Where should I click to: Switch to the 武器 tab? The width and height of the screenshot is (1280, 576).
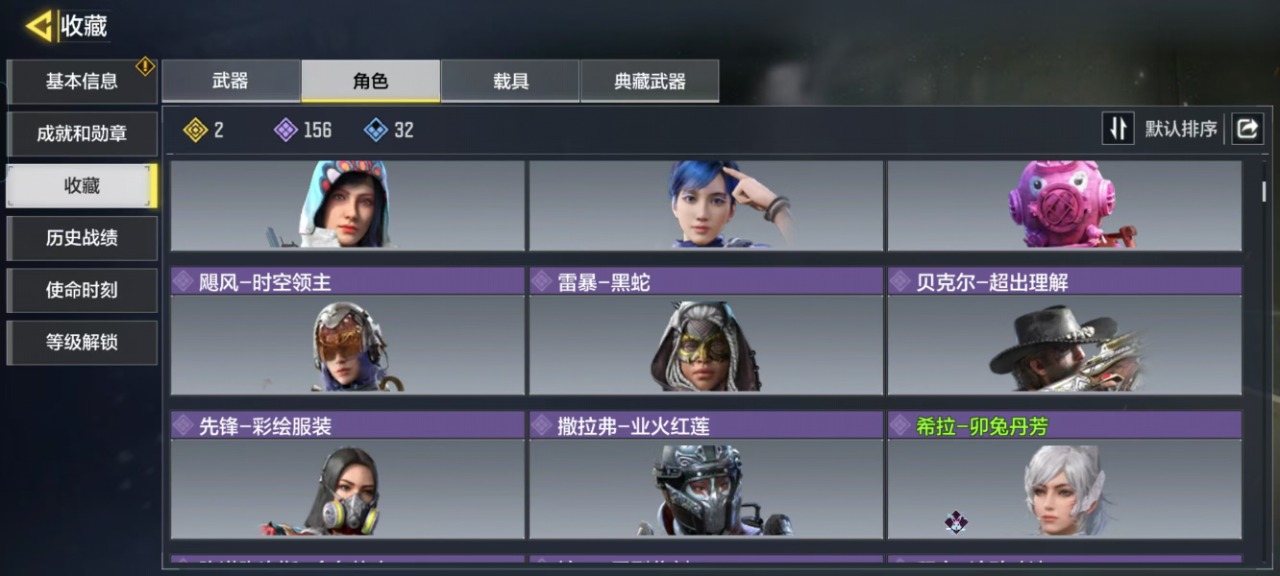pos(231,81)
